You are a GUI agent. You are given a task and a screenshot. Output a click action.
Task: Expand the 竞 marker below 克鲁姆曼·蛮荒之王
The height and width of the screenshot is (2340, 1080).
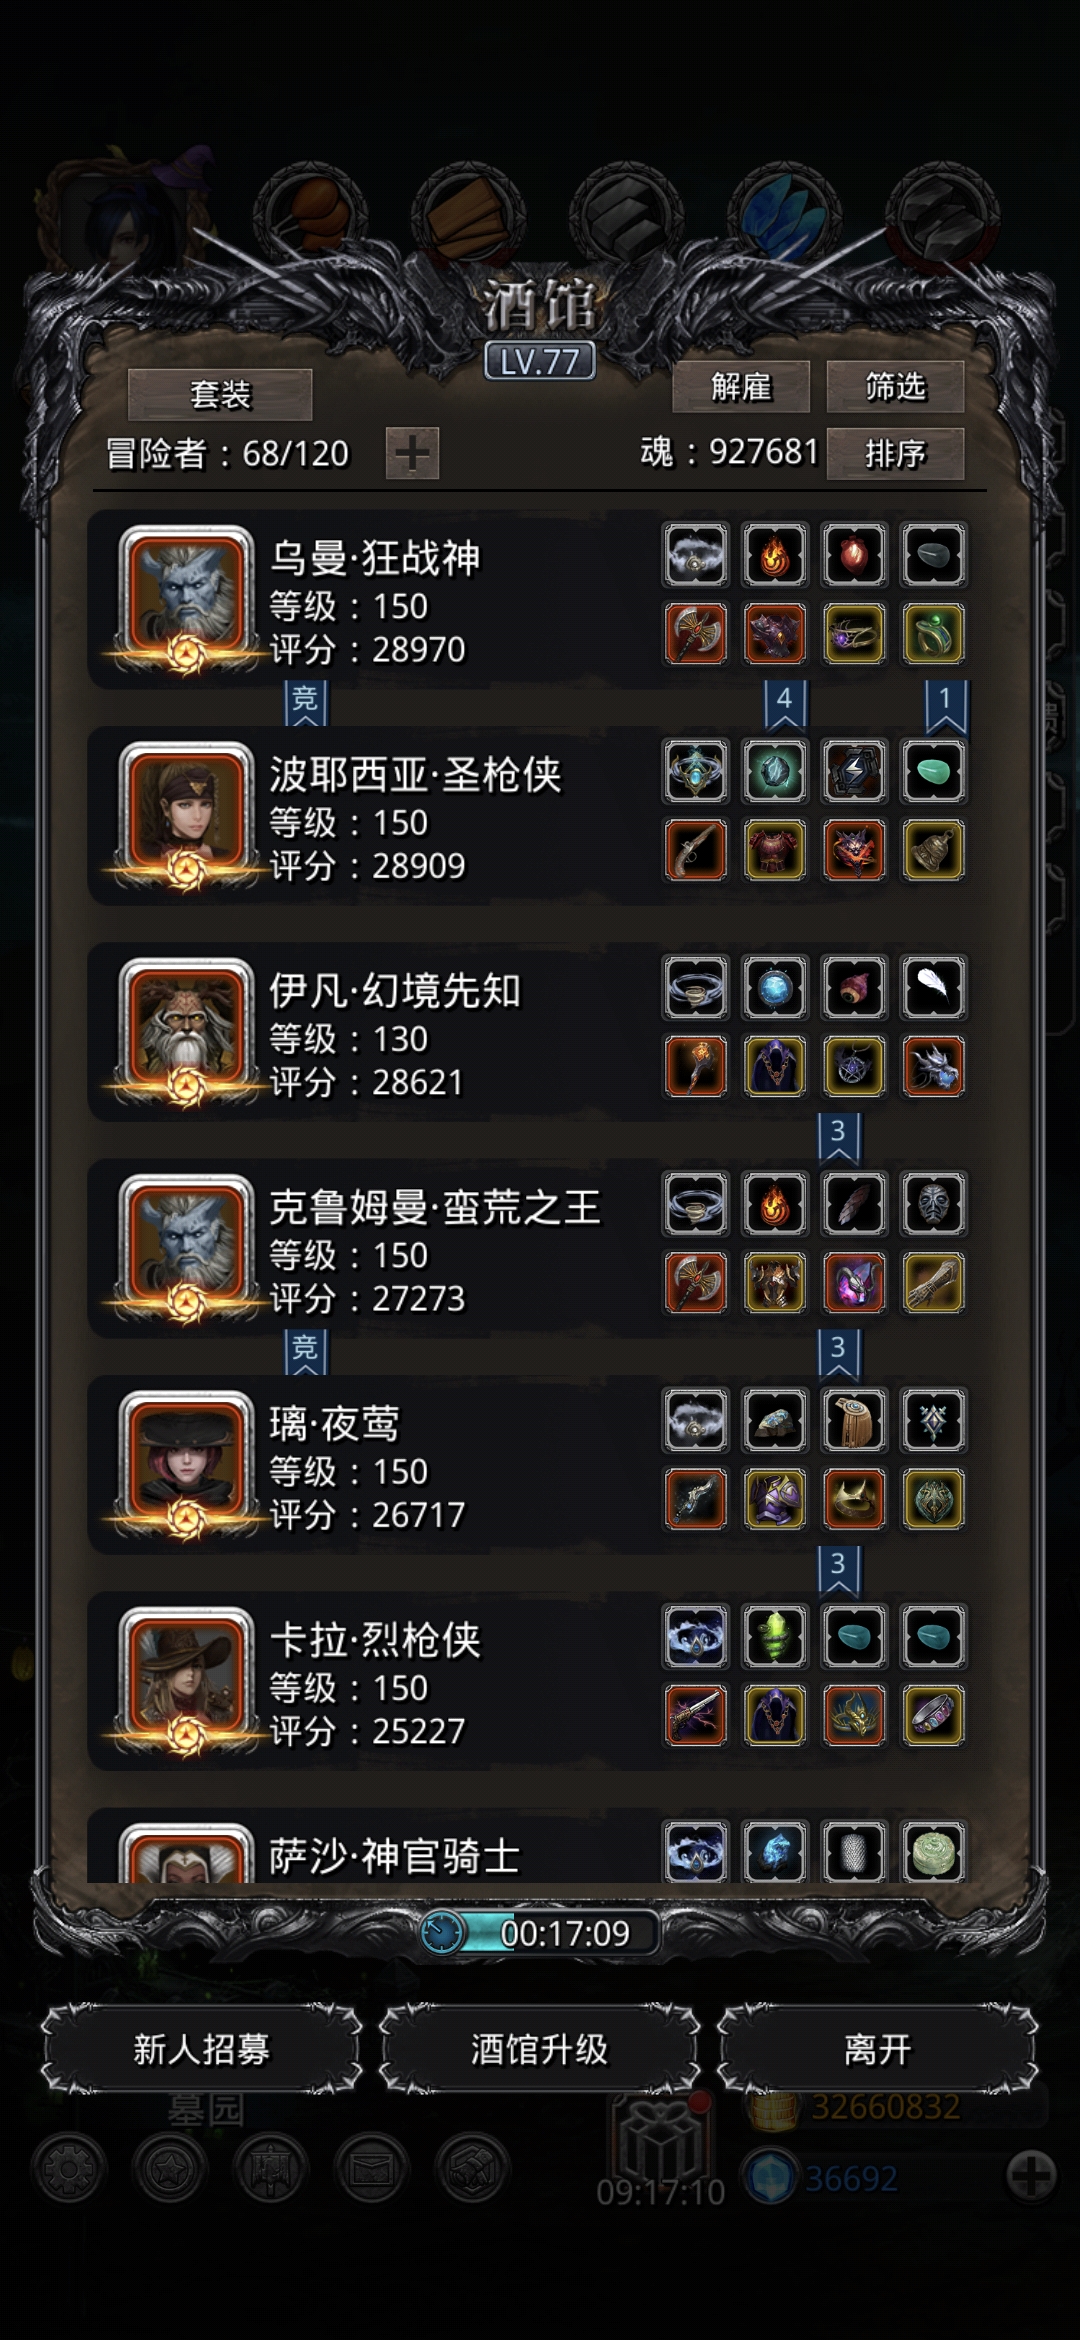pyautogui.click(x=305, y=1351)
